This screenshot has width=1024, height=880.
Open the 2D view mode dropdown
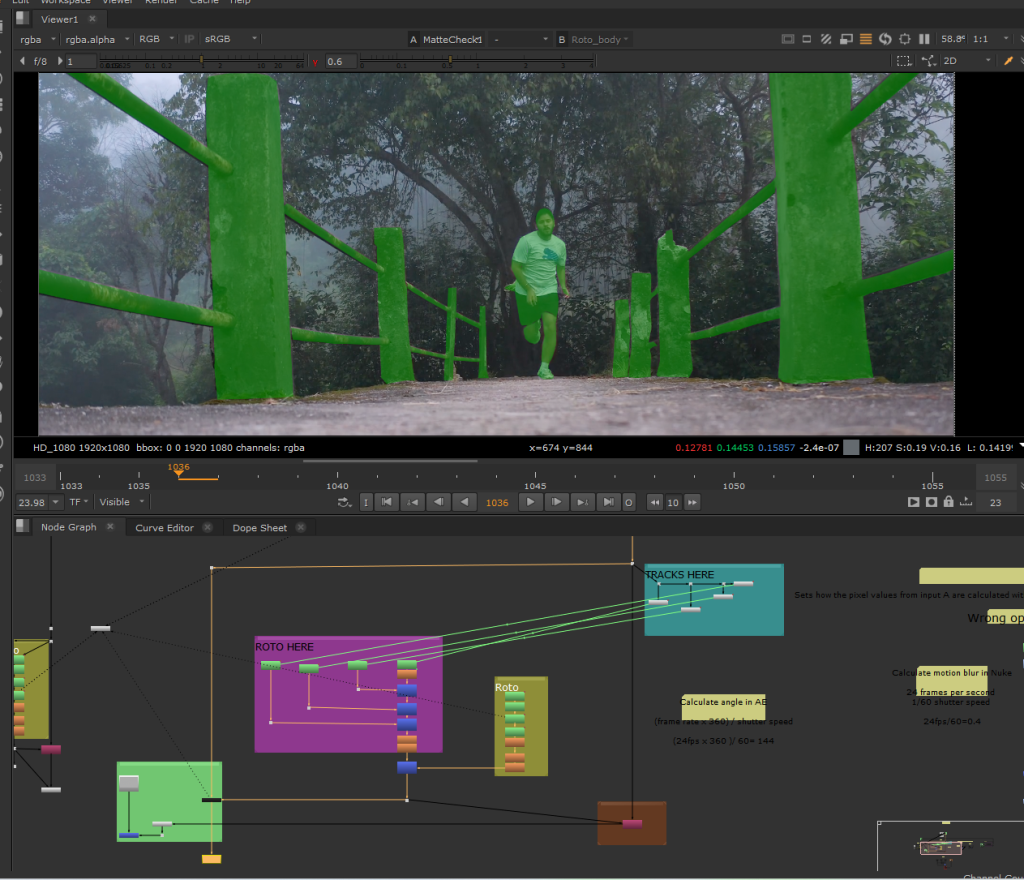point(967,61)
